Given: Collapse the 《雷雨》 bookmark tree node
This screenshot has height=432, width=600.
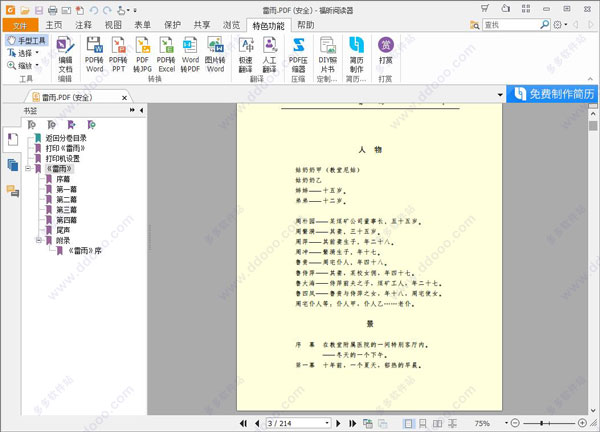Looking at the screenshot, I should pyautogui.click(x=28, y=168).
